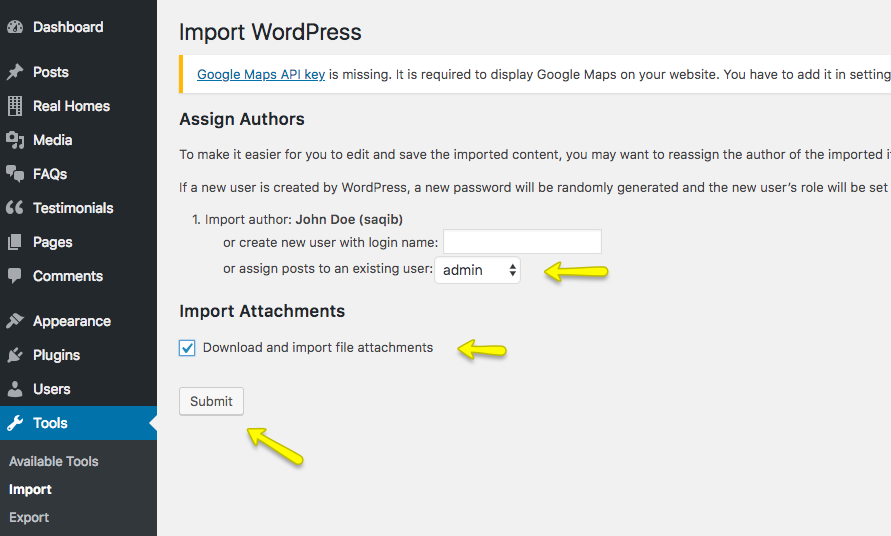The width and height of the screenshot is (891, 536).
Task: Open the Available Tools submenu link
Action: [53, 462]
